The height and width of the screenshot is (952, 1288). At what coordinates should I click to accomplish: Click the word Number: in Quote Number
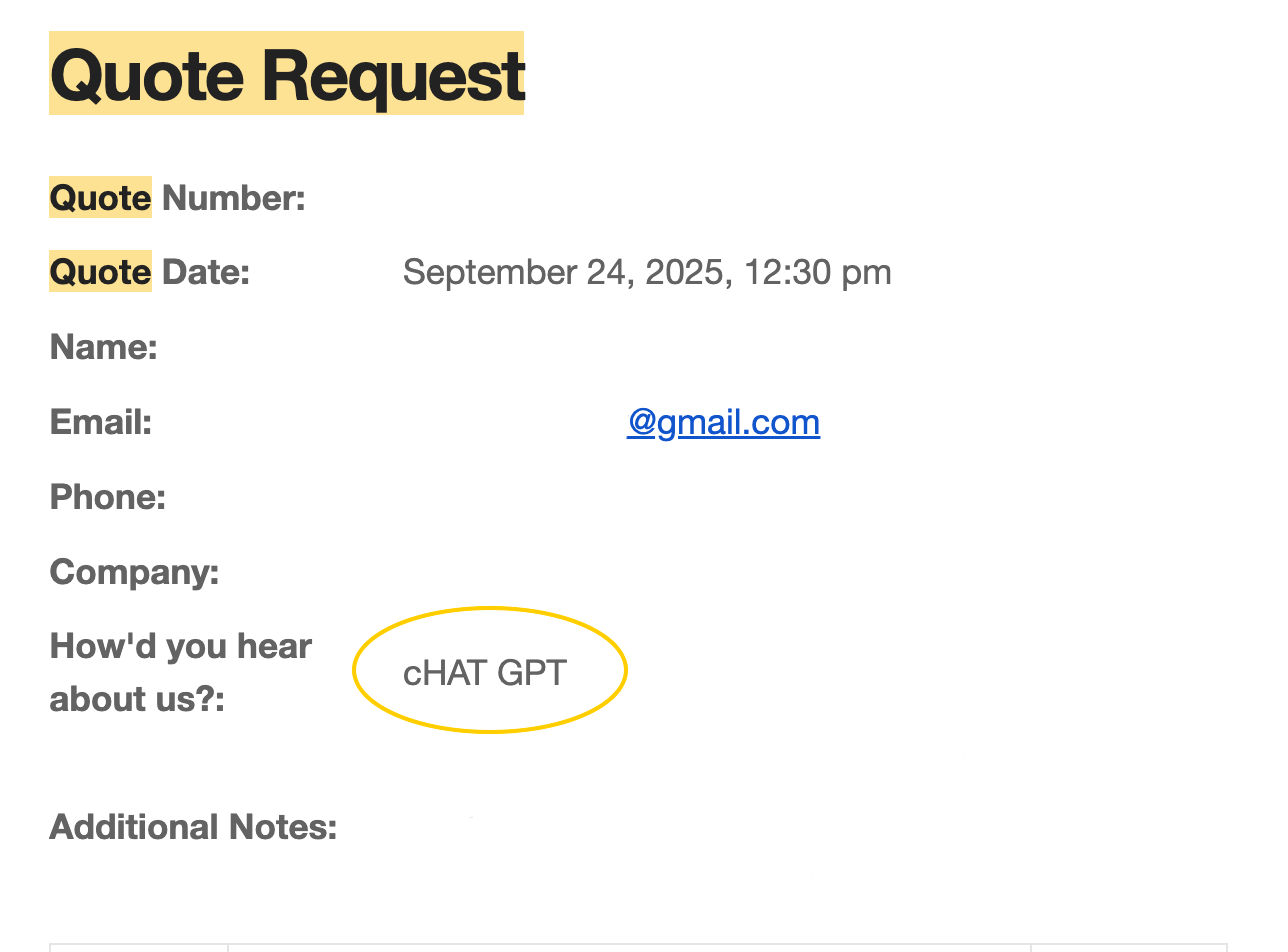[x=234, y=198]
